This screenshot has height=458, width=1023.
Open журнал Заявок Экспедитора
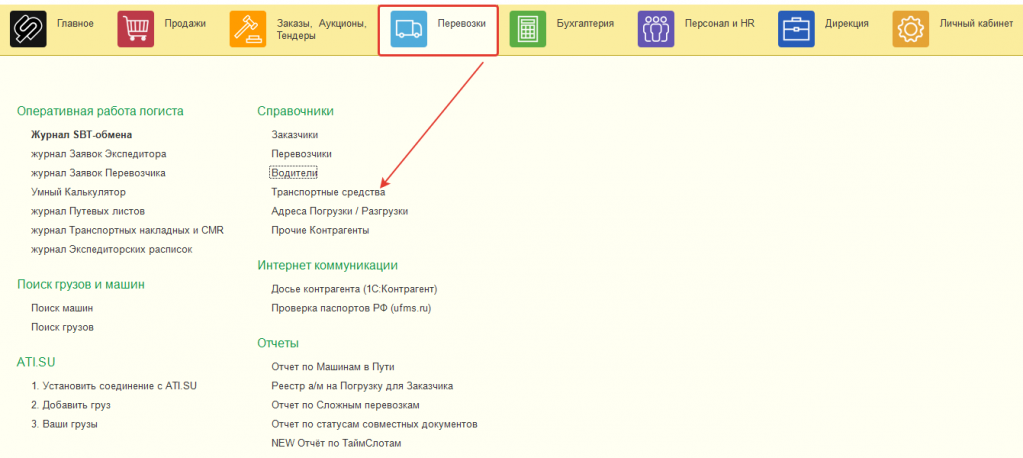(x=99, y=154)
